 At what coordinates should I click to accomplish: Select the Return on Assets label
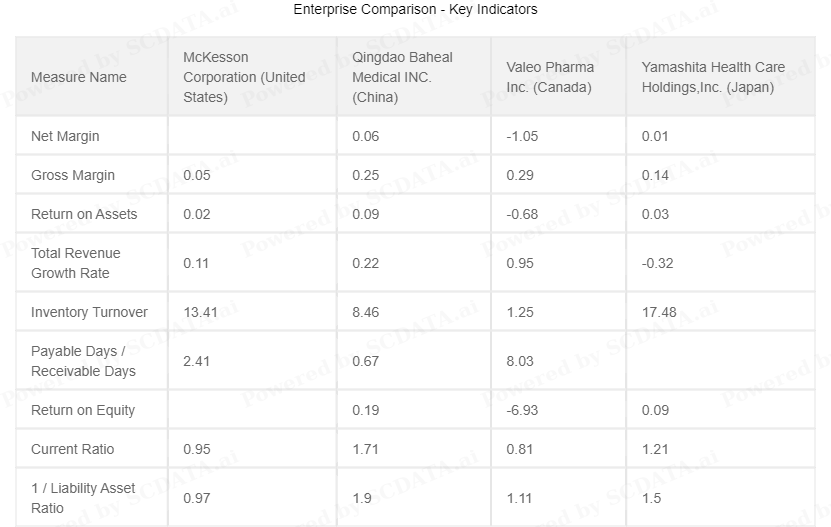click(84, 214)
